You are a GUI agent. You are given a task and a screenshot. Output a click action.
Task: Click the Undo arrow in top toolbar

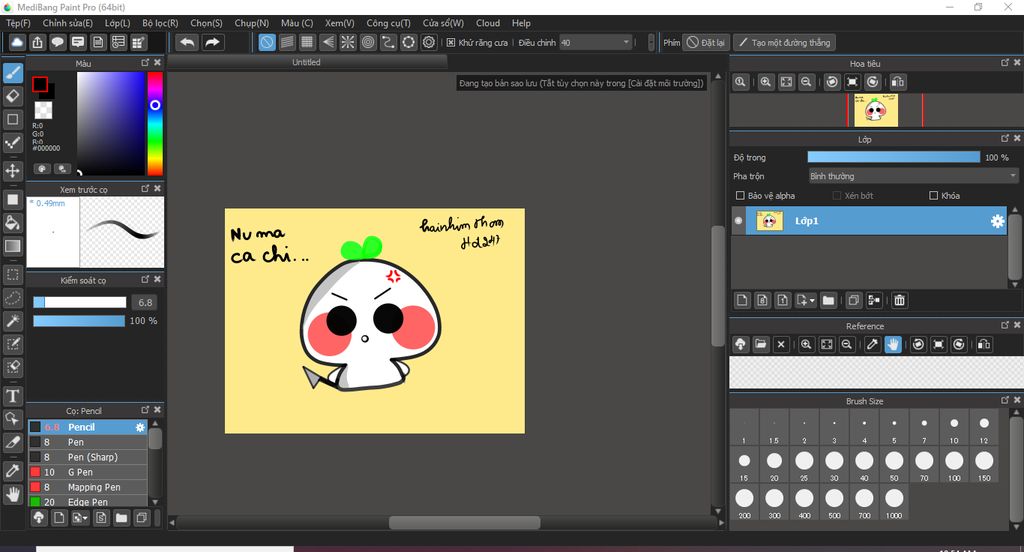[187, 42]
